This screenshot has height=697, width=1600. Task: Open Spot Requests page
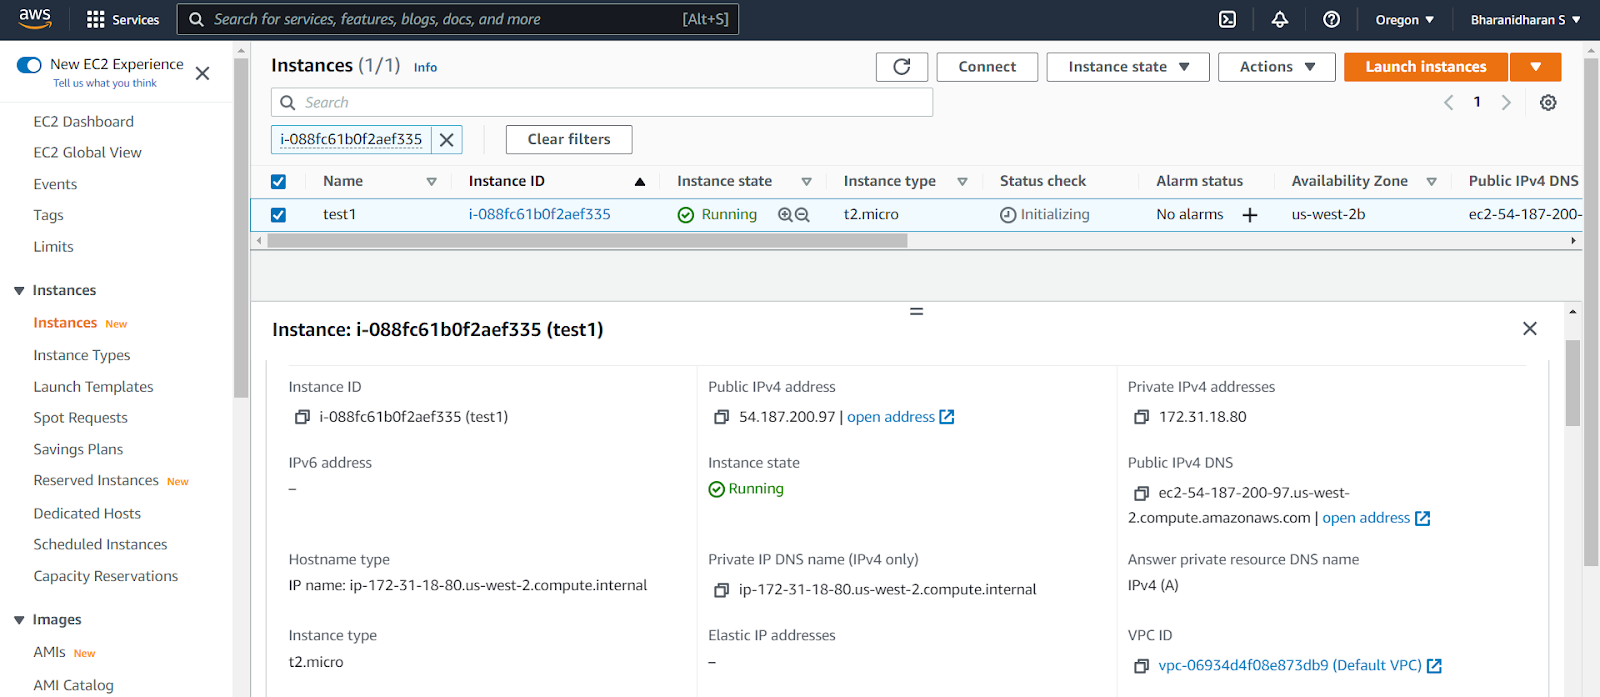(x=80, y=417)
